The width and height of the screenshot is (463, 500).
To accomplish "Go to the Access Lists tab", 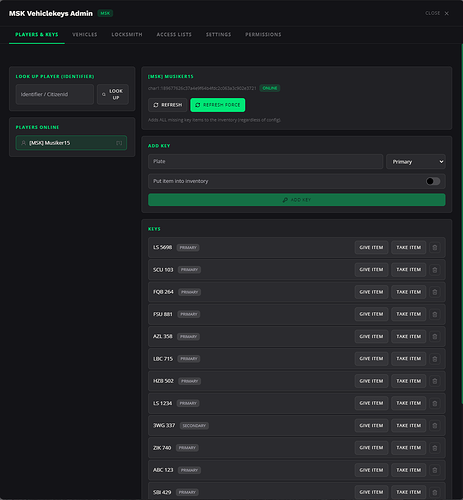I will point(174,35).
